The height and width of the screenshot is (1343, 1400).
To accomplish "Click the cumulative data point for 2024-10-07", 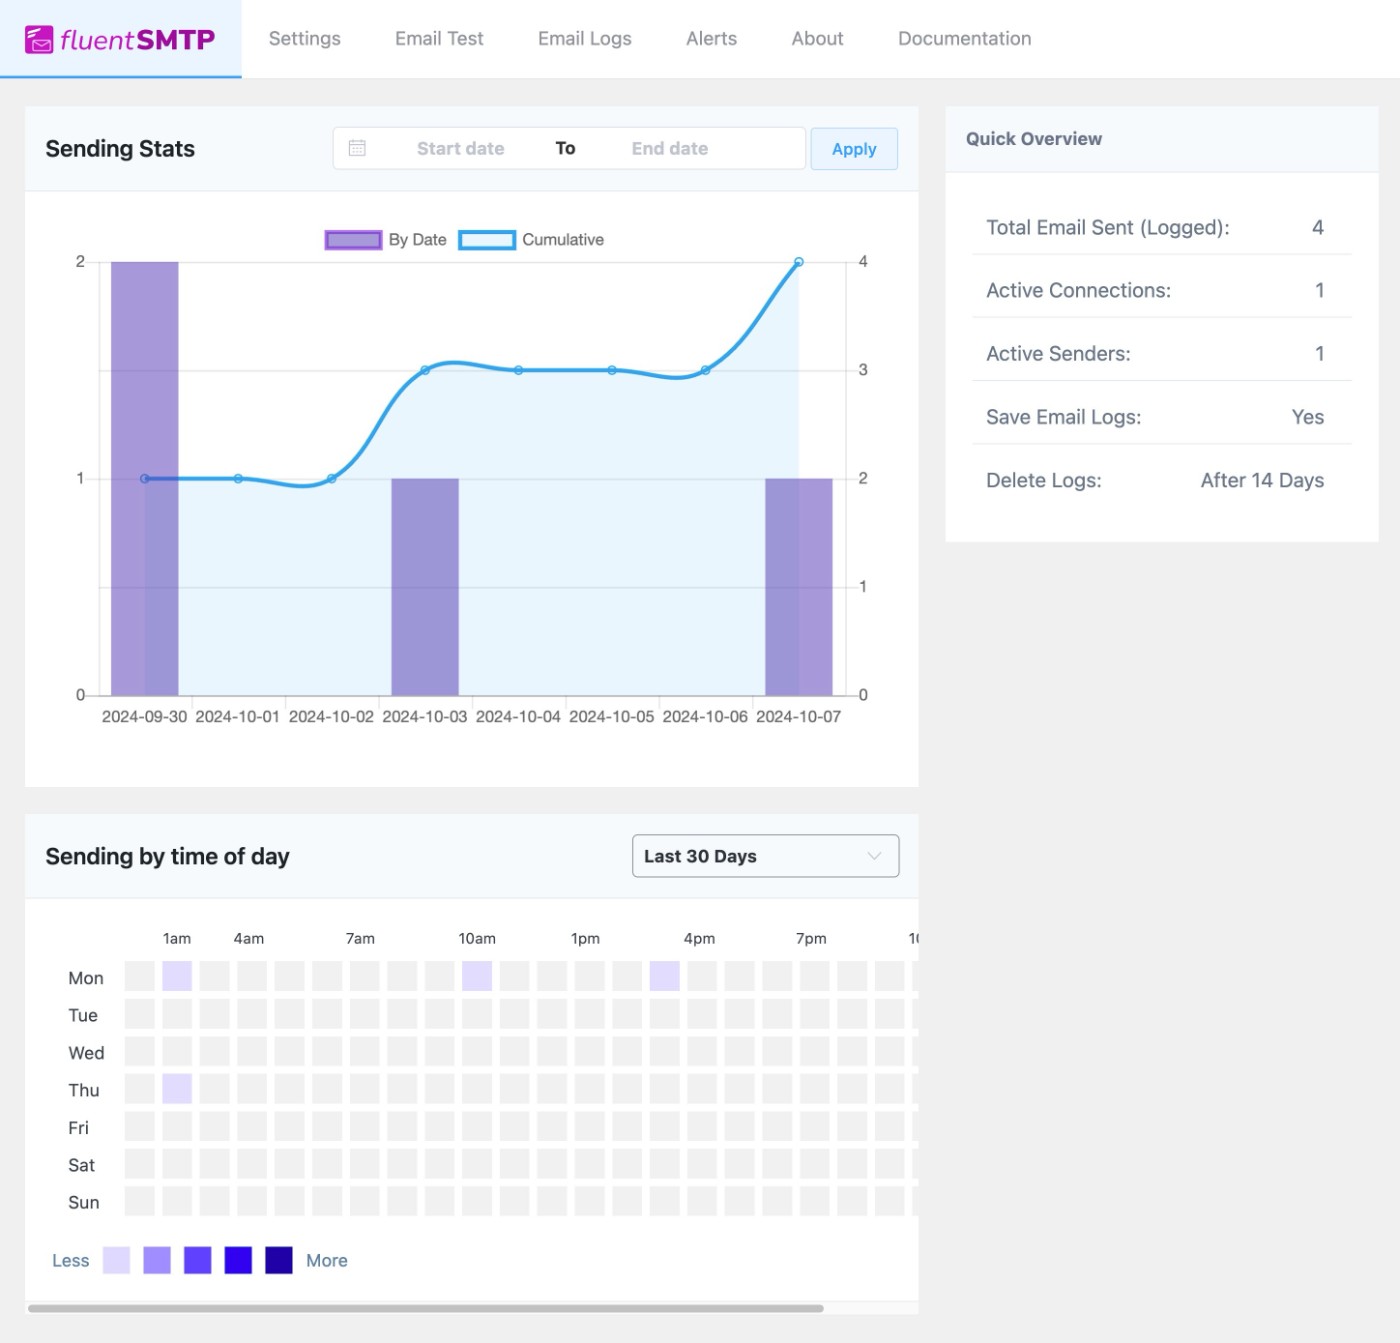I will [799, 262].
